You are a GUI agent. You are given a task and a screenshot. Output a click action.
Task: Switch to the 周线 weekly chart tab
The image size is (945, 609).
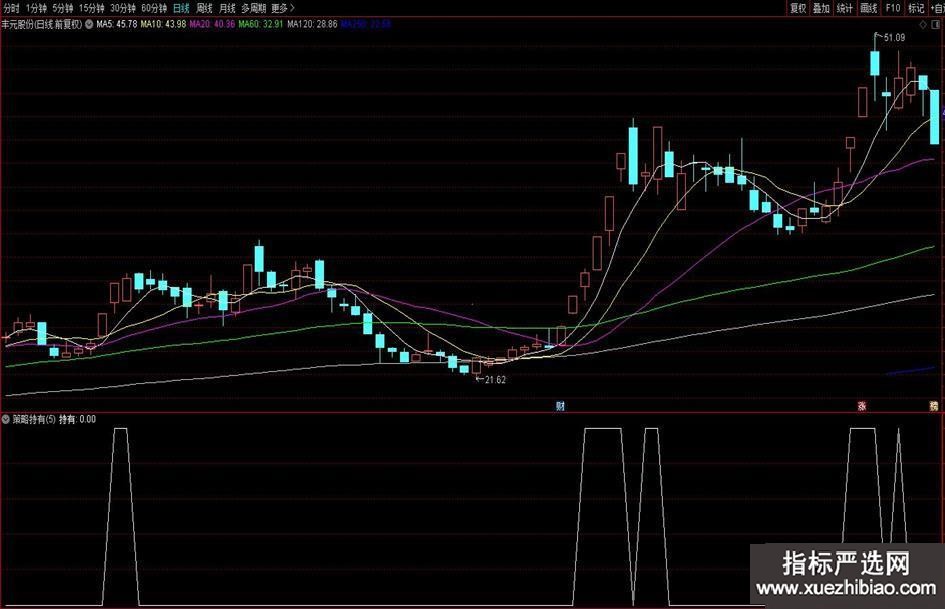click(205, 8)
